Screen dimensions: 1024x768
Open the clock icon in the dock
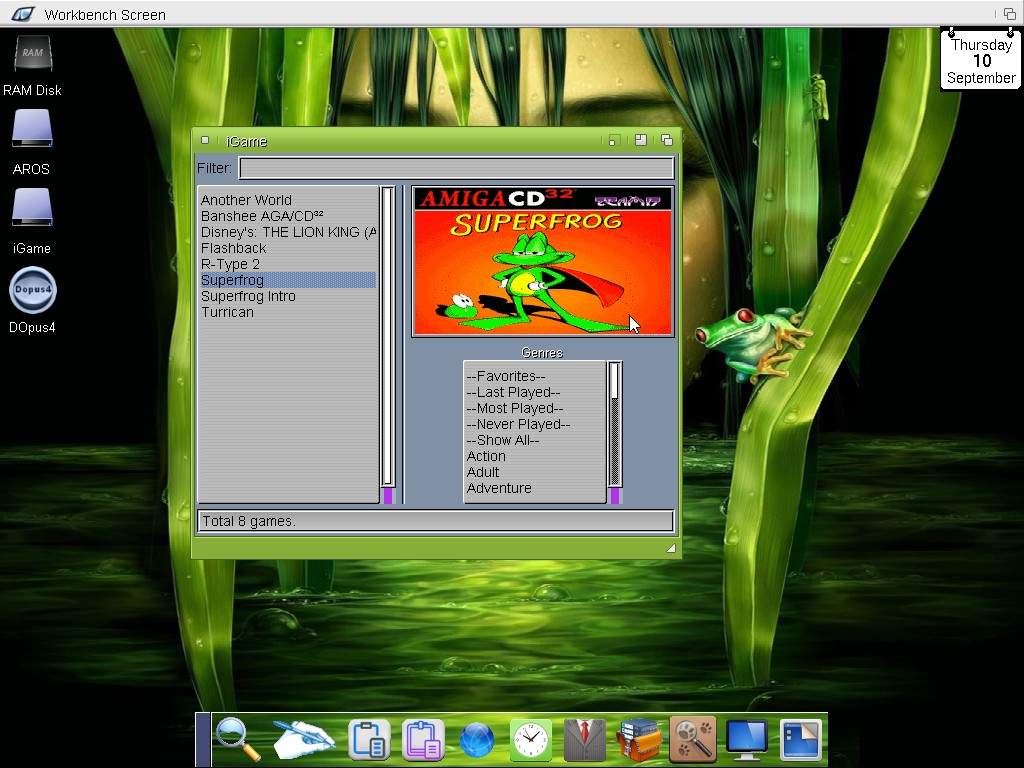point(530,741)
